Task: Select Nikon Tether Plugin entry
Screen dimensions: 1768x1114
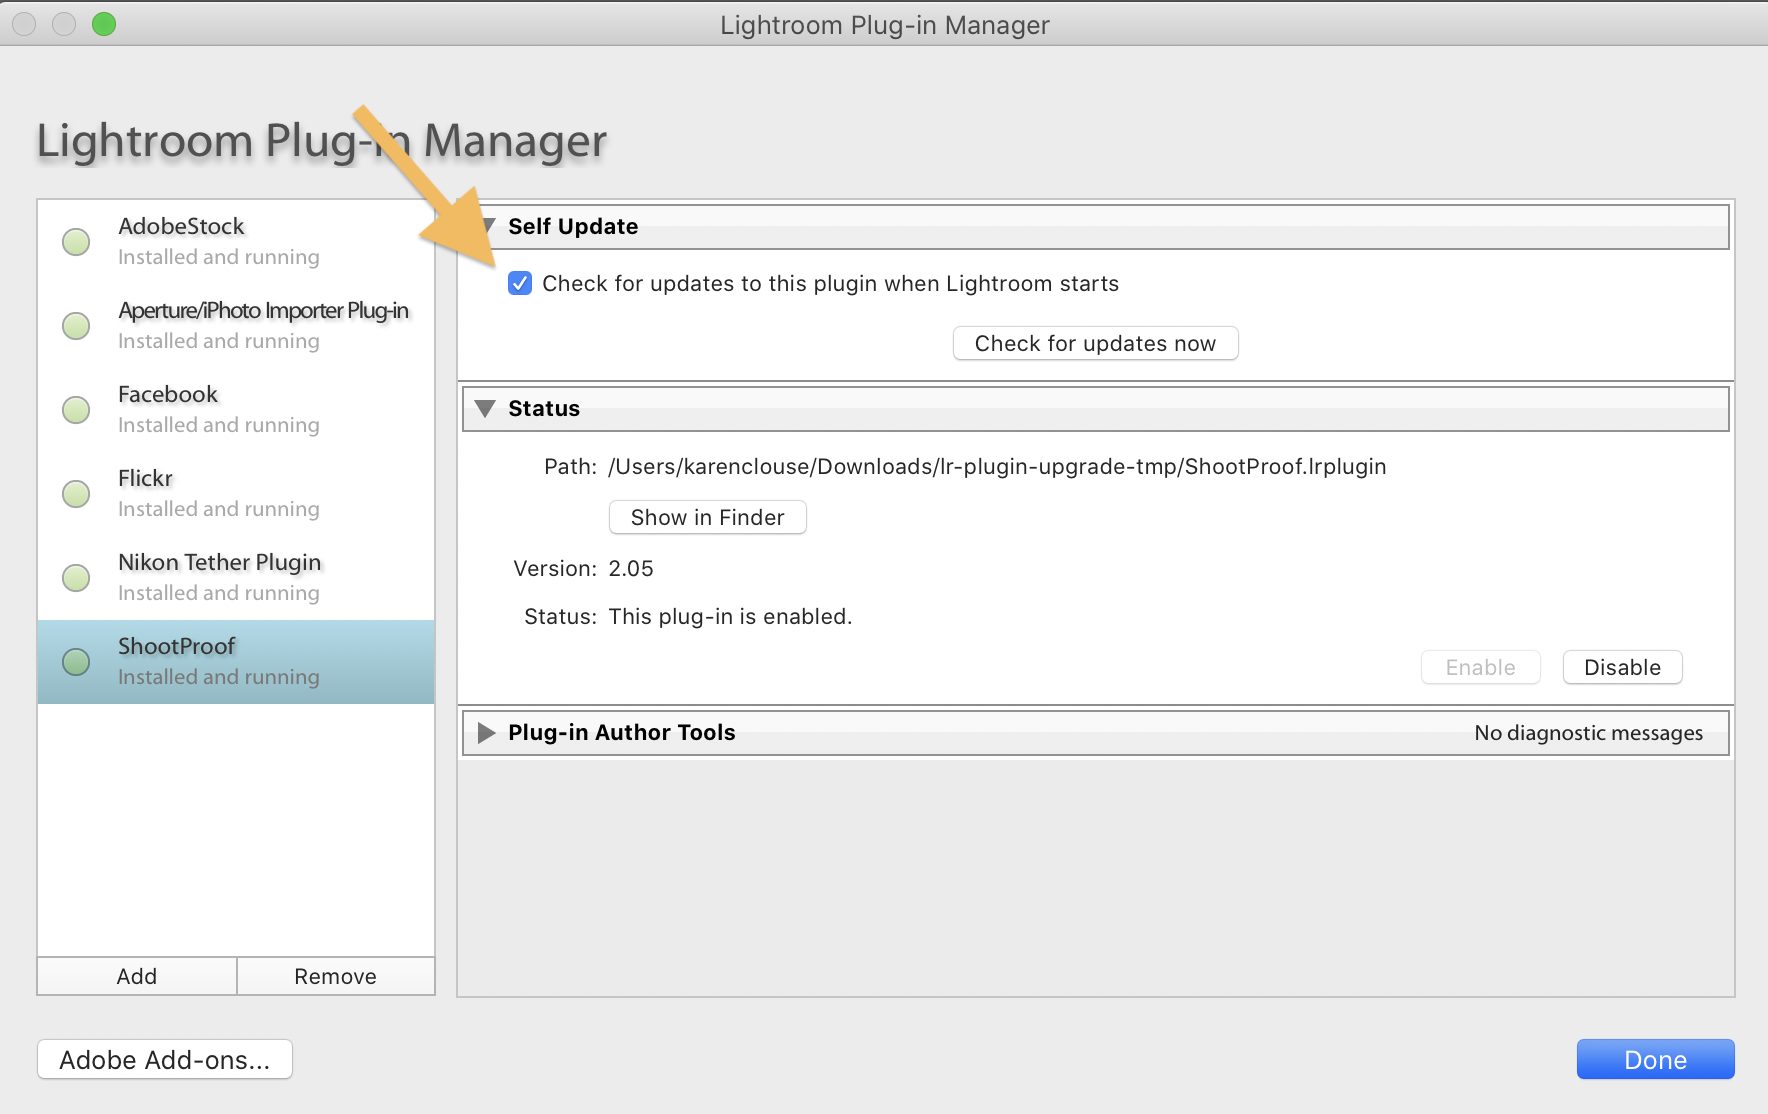Action: [x=236, y=578]
